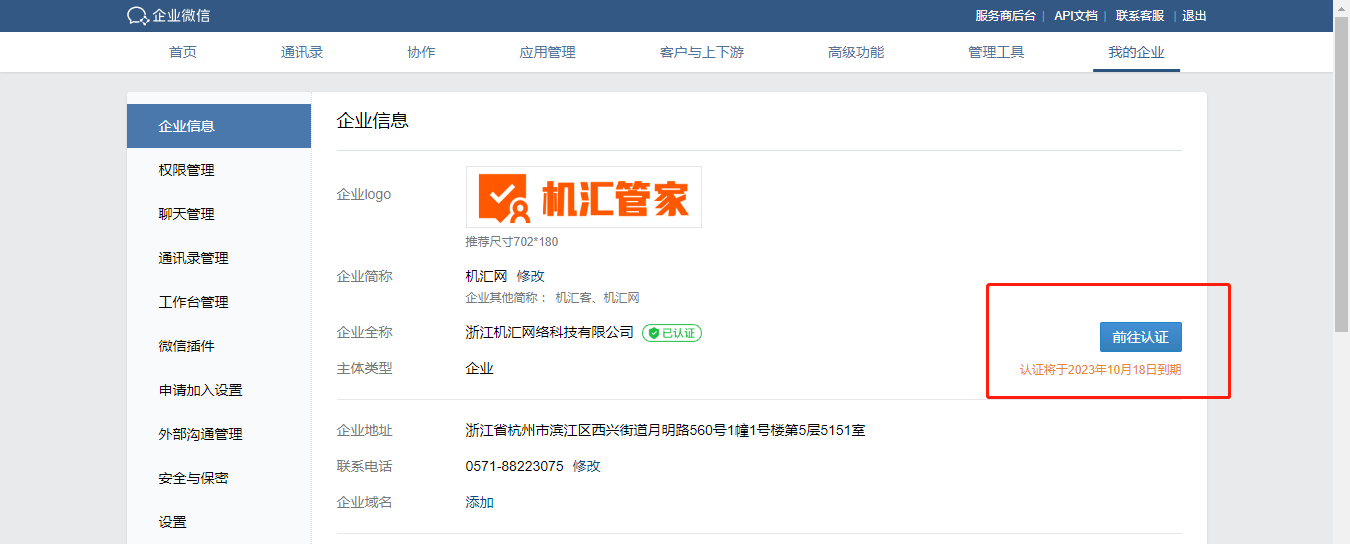Viewport: 1350px width, 544px height.
Task: Select the 我的企业 tab
Action: pyautogui.click(x=1136, y=52)
